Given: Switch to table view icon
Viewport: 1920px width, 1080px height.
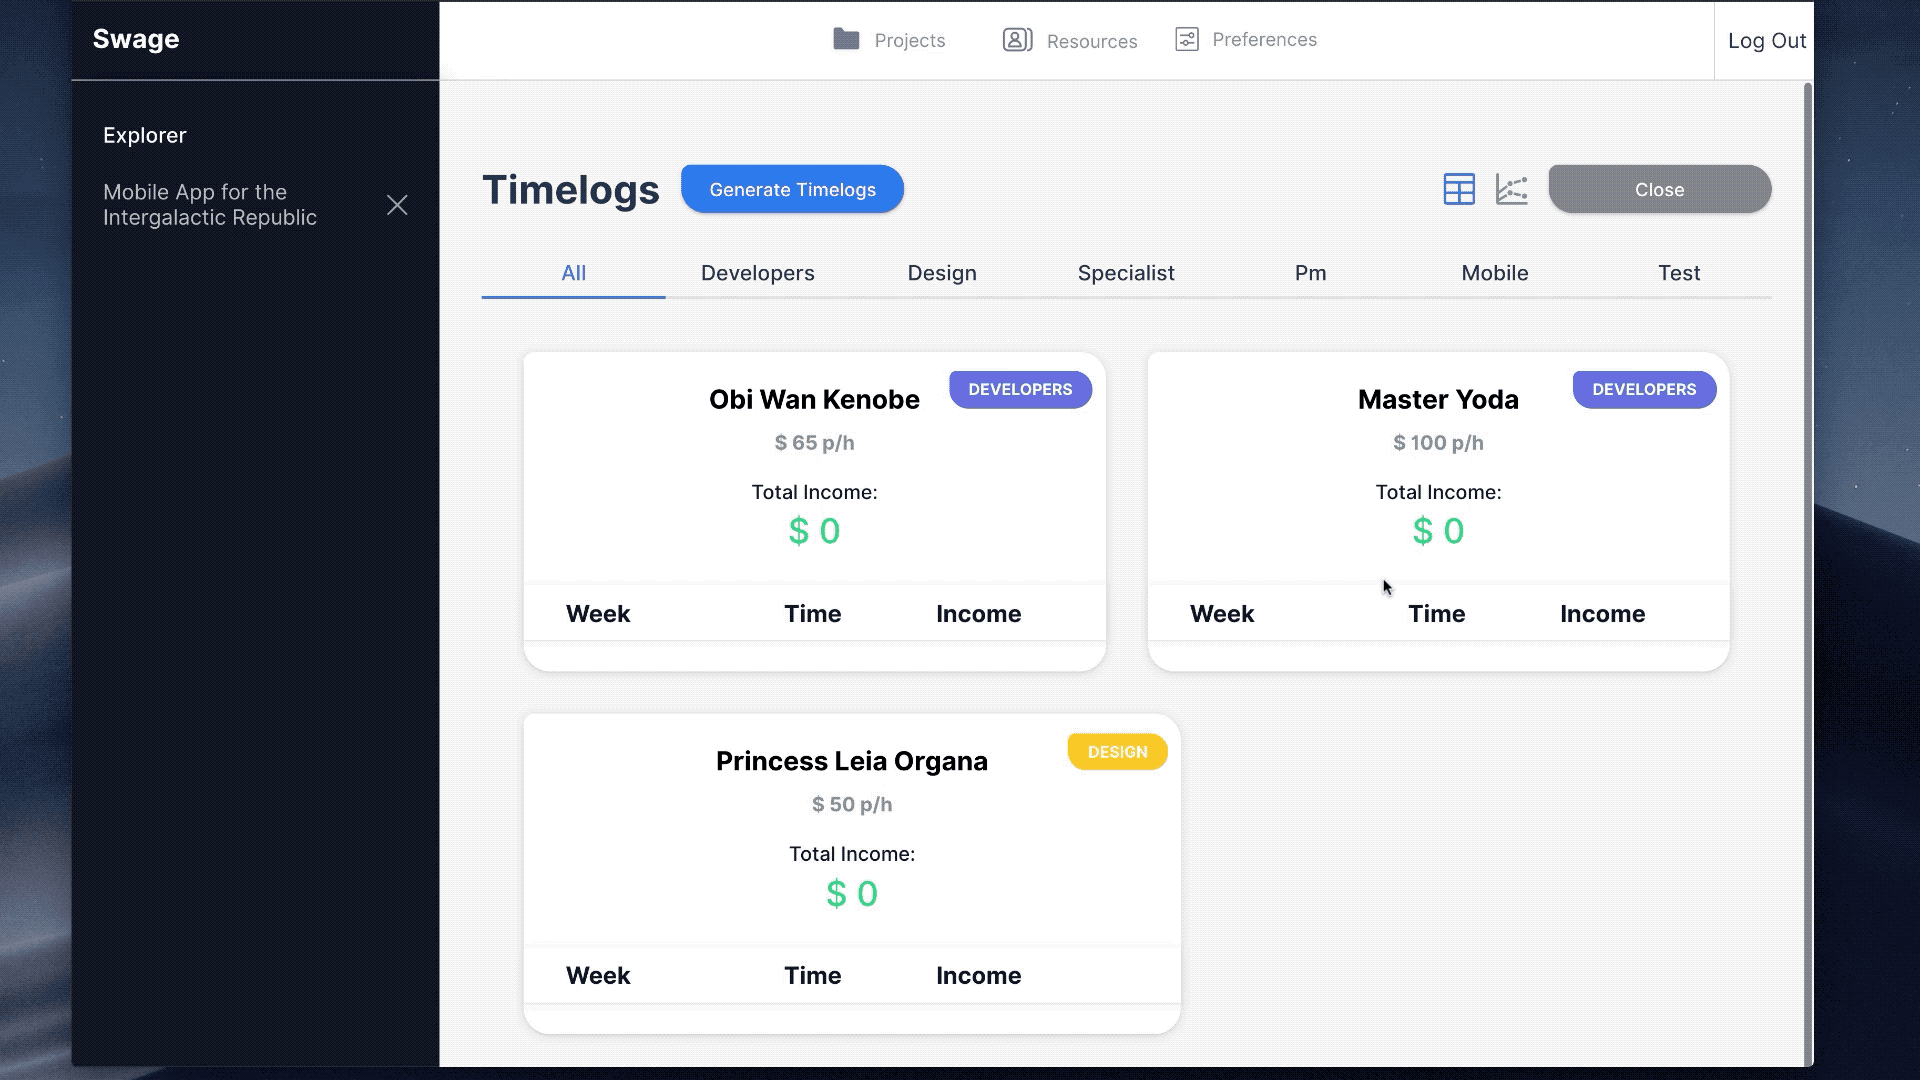Looking at the screenshot, I should (x=1459, y=189).
